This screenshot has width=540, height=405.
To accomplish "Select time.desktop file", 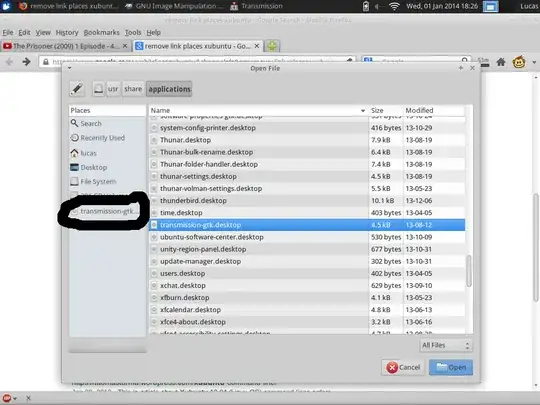I will [307, 212].
